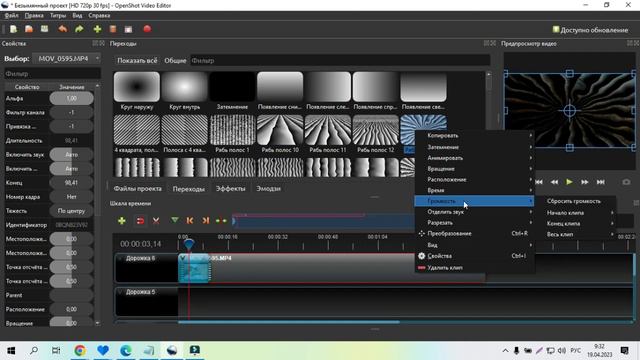This screenshot has width=640, height=360.
Task: Focus the properties Фильтр field
Action: (x=52, y=74)
